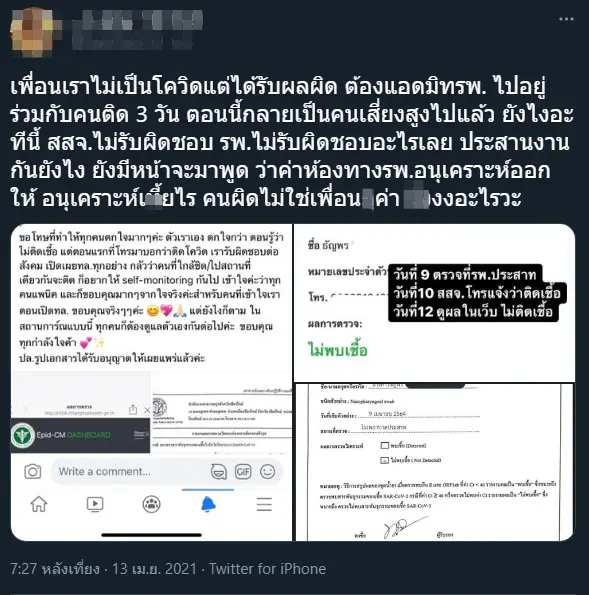
Task: Click the tweet timestamp 13 เม.ย. 2021
Action: point(154,569)
